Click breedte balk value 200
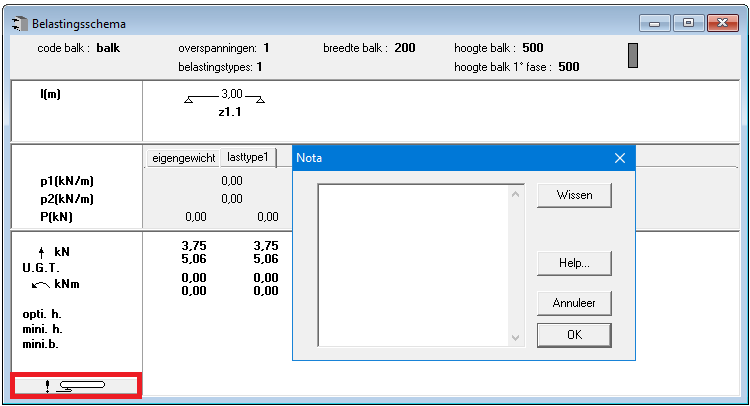This screenshot has height=406, width=750. (x=405, y=48)
